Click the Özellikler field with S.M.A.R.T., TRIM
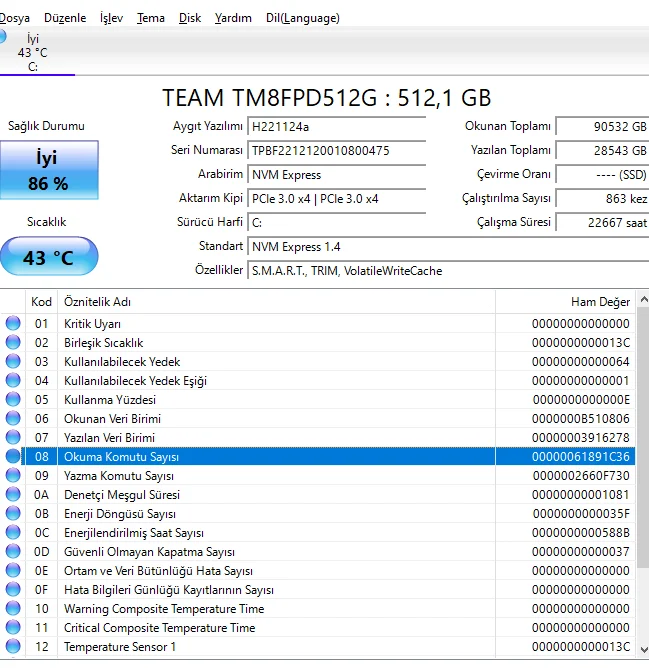The width and height of the screenshot is (649, 668). (x=448, y=271)
